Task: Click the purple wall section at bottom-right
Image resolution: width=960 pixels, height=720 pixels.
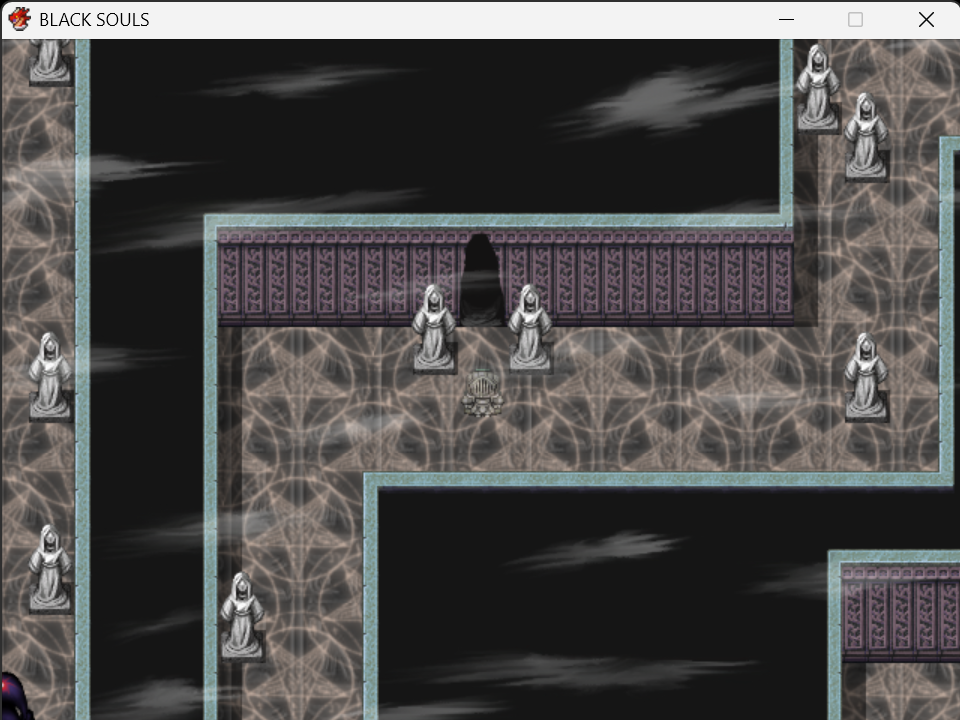Action: (x=901, y=613)
